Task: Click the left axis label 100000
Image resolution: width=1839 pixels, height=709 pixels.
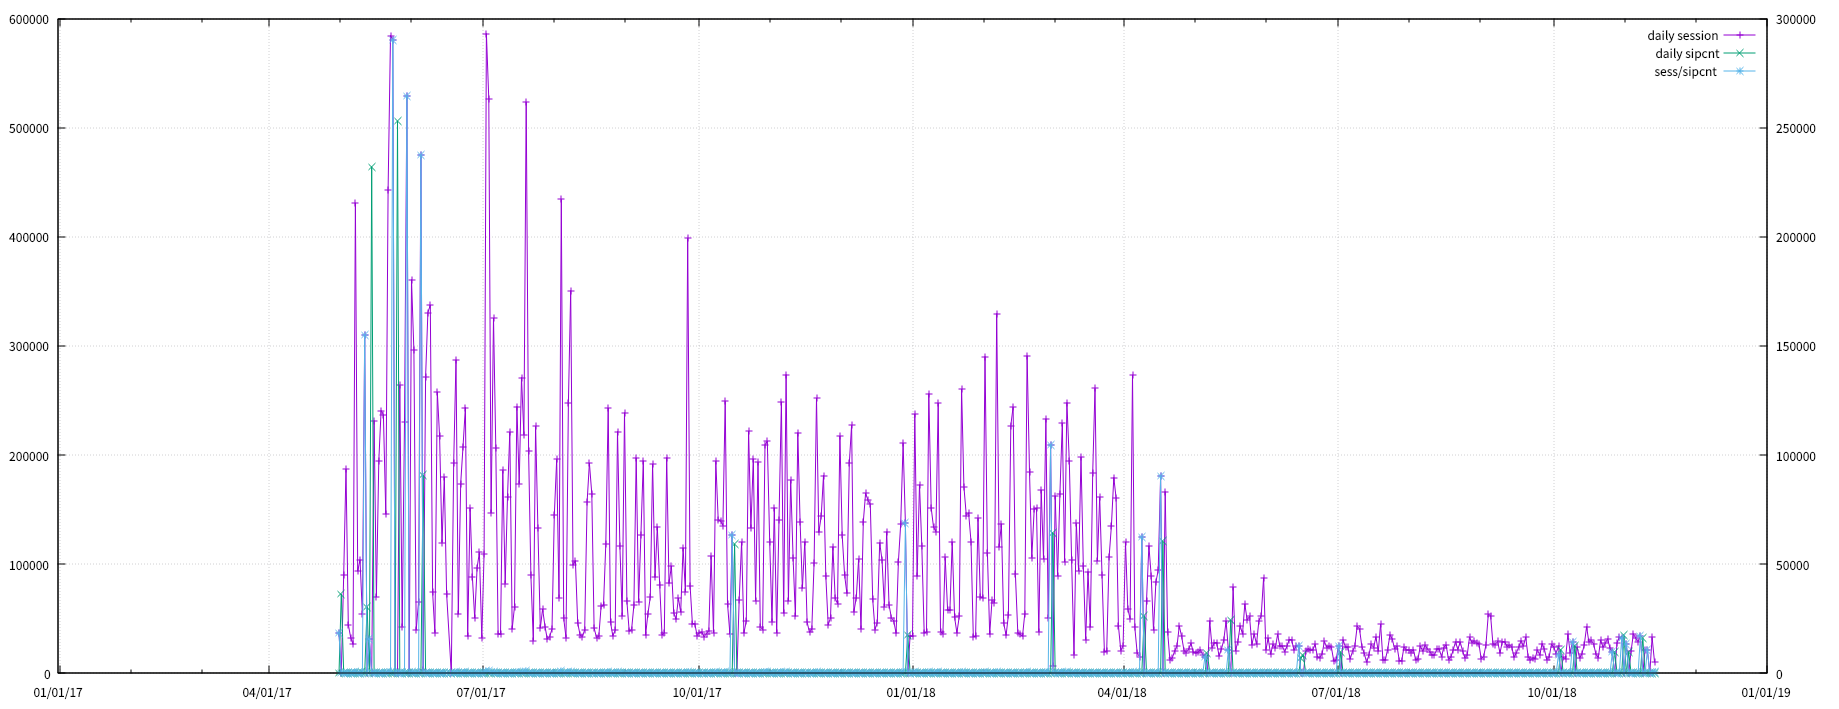Action: tap(29, 565)
